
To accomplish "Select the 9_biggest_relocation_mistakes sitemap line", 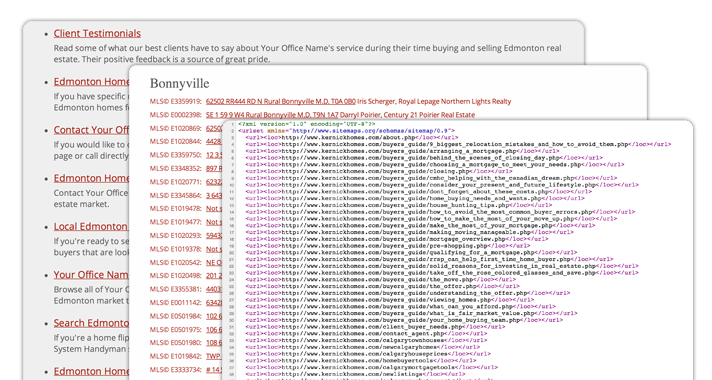I will point(458,144).
